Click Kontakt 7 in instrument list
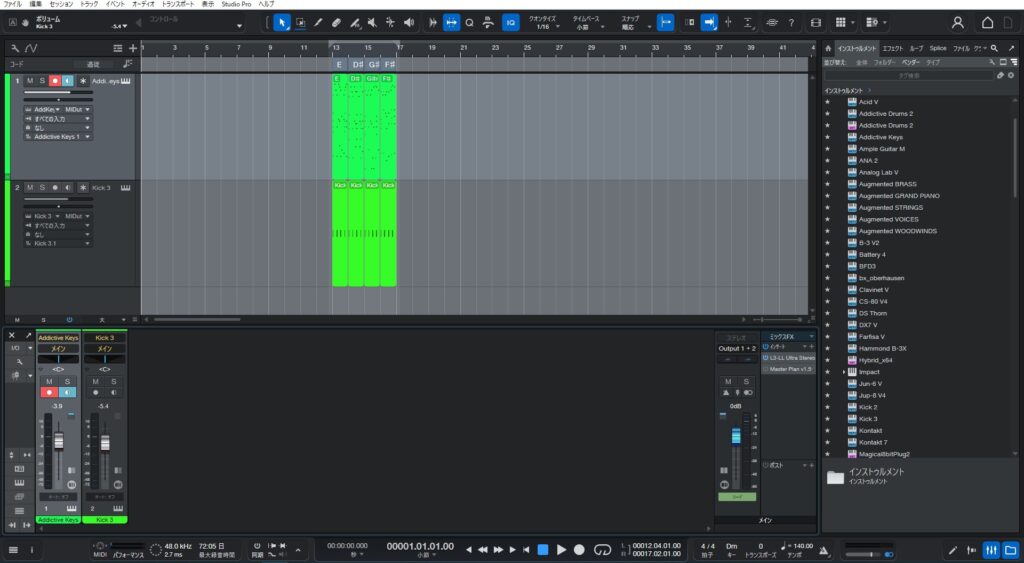 point(872,442)
